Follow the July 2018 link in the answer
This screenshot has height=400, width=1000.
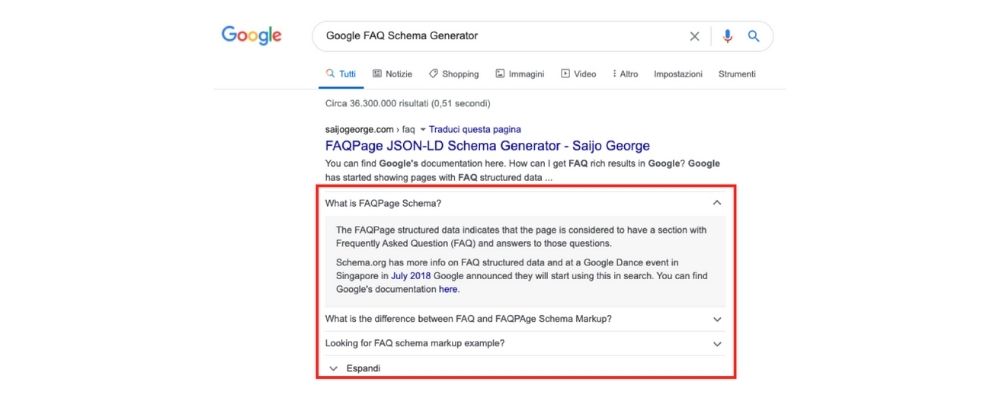413,275
